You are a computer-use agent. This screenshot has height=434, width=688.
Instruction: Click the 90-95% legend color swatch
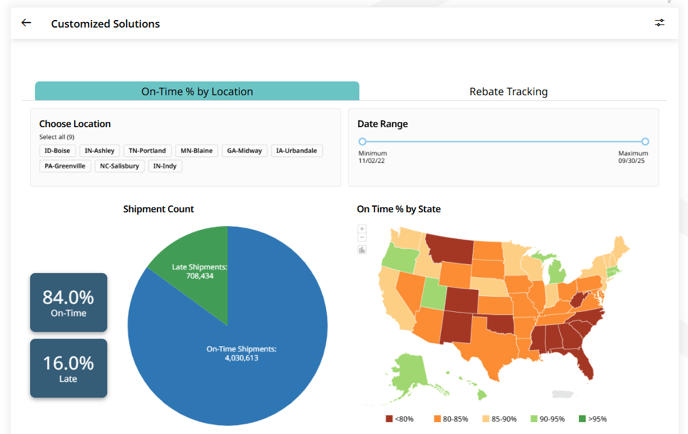click(533, 419)
